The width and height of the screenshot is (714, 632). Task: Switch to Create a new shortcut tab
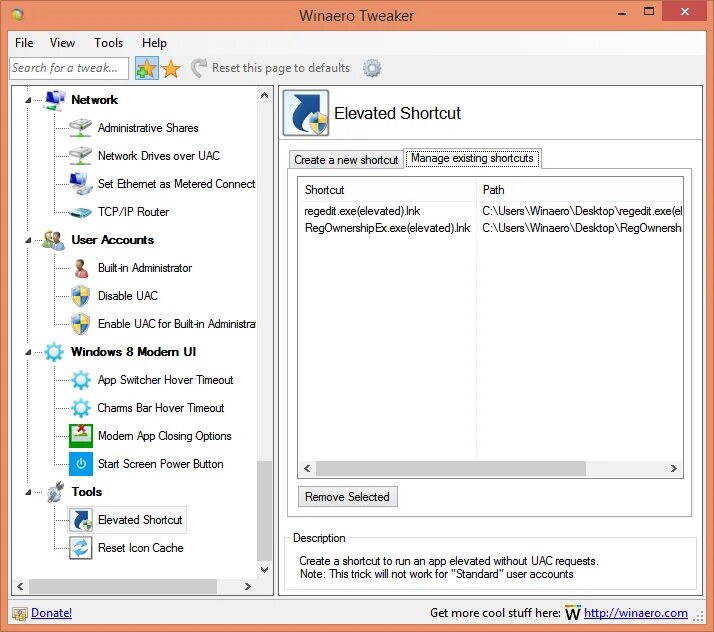pyautogui.click(x=346, y=160)
